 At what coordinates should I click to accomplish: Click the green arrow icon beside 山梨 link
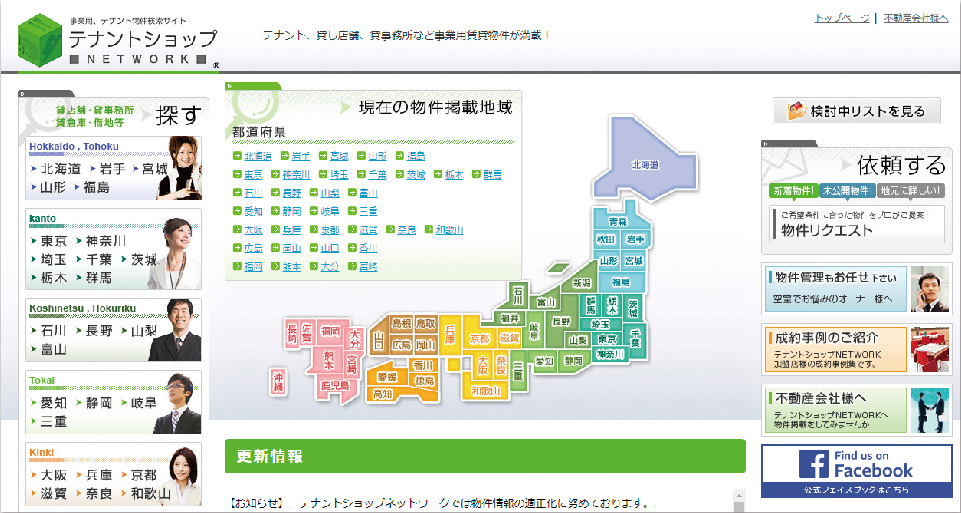[x=314, y=193]
